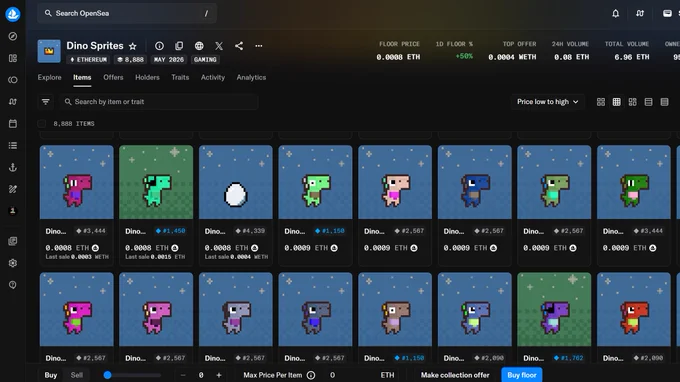Image resolution: width=680 pixels, height=382 pixels.
Task: Open the sidebar list icon
Action: point(13,146)
